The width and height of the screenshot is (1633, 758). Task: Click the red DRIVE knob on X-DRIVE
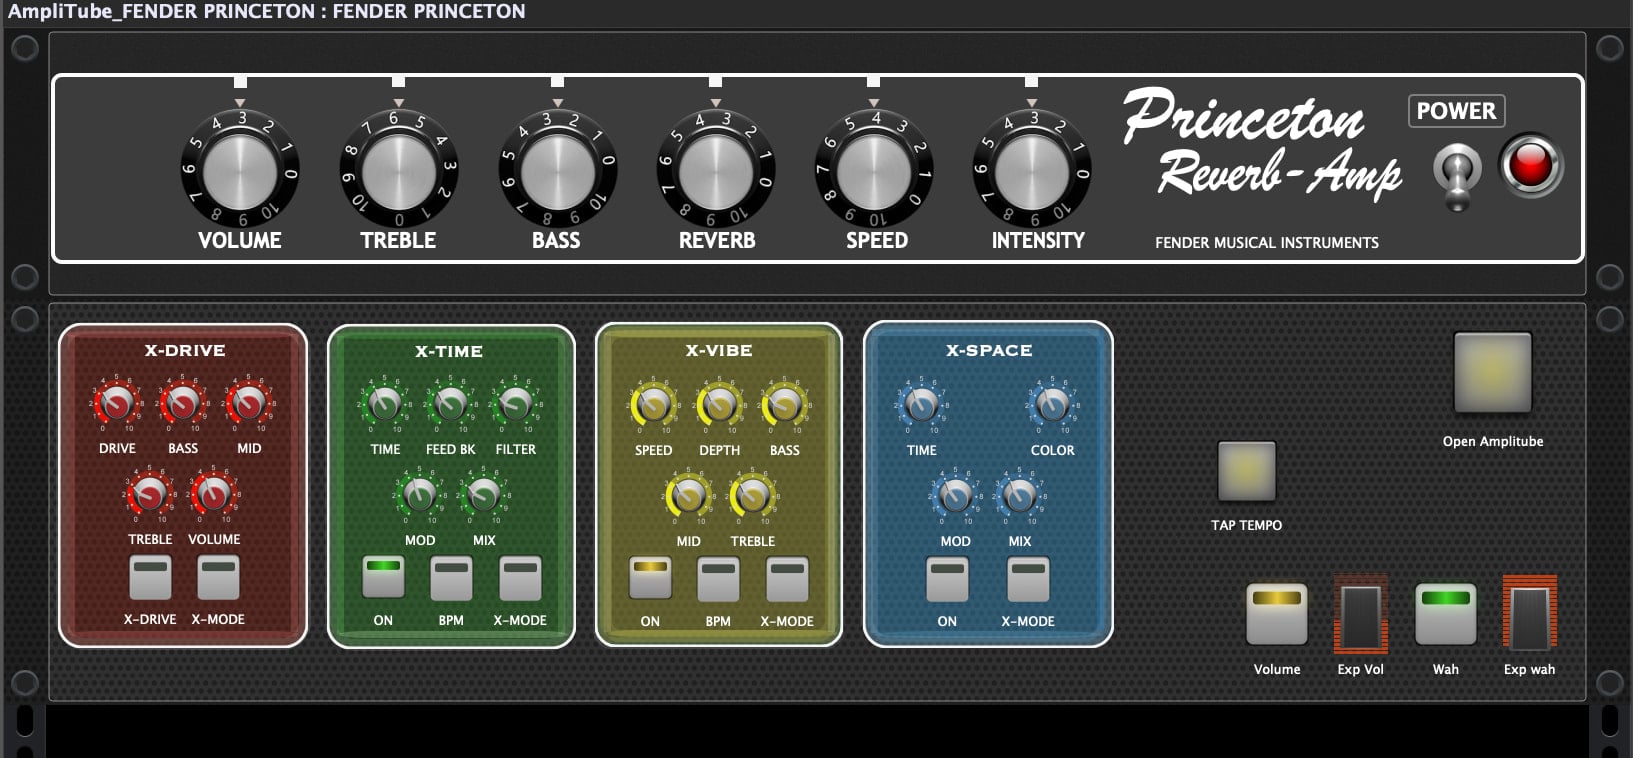click(117, 403)
